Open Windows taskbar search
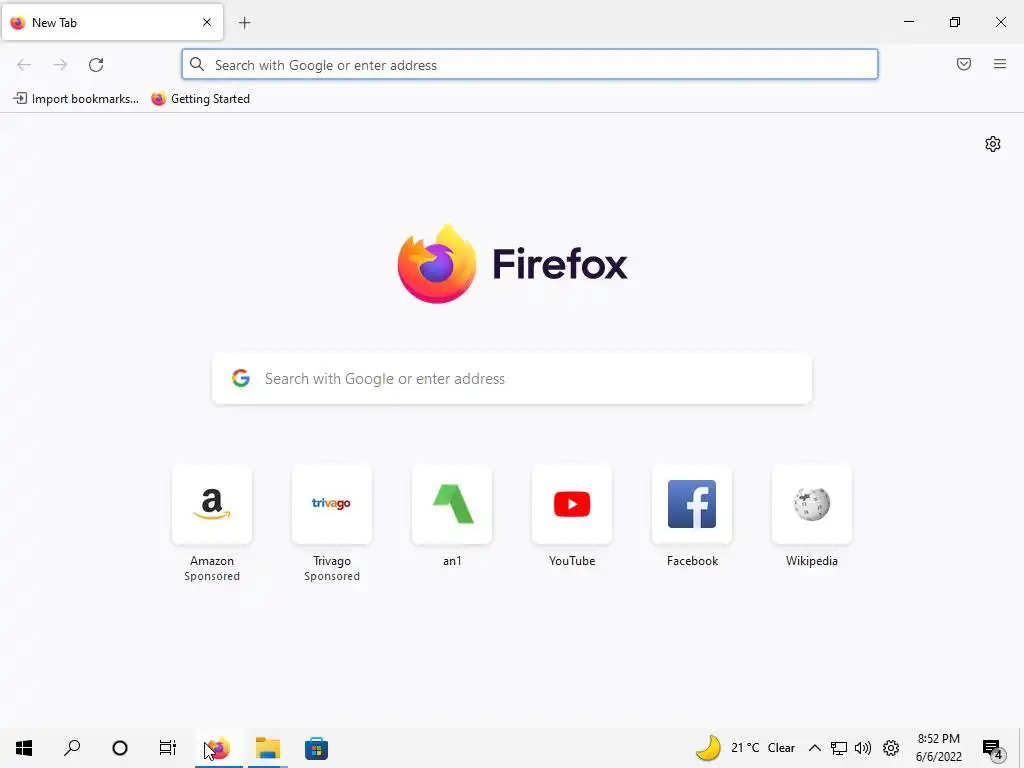This screenshot has height=768, width=1024. point(72,748)
